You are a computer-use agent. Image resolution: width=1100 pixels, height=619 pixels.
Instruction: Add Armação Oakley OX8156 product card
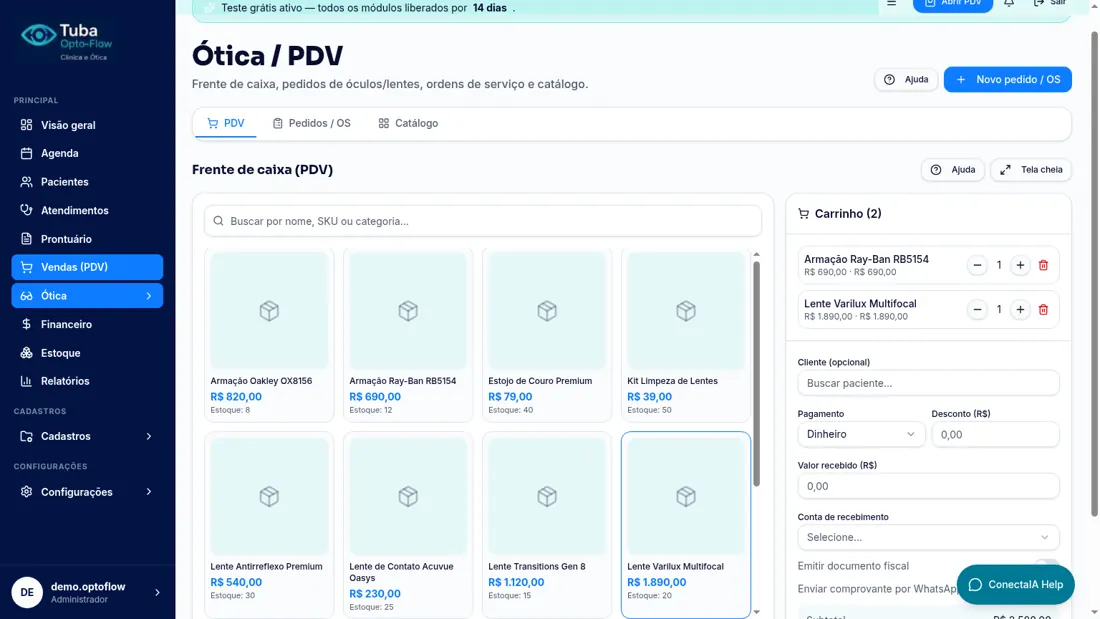(x=269, y=335)
